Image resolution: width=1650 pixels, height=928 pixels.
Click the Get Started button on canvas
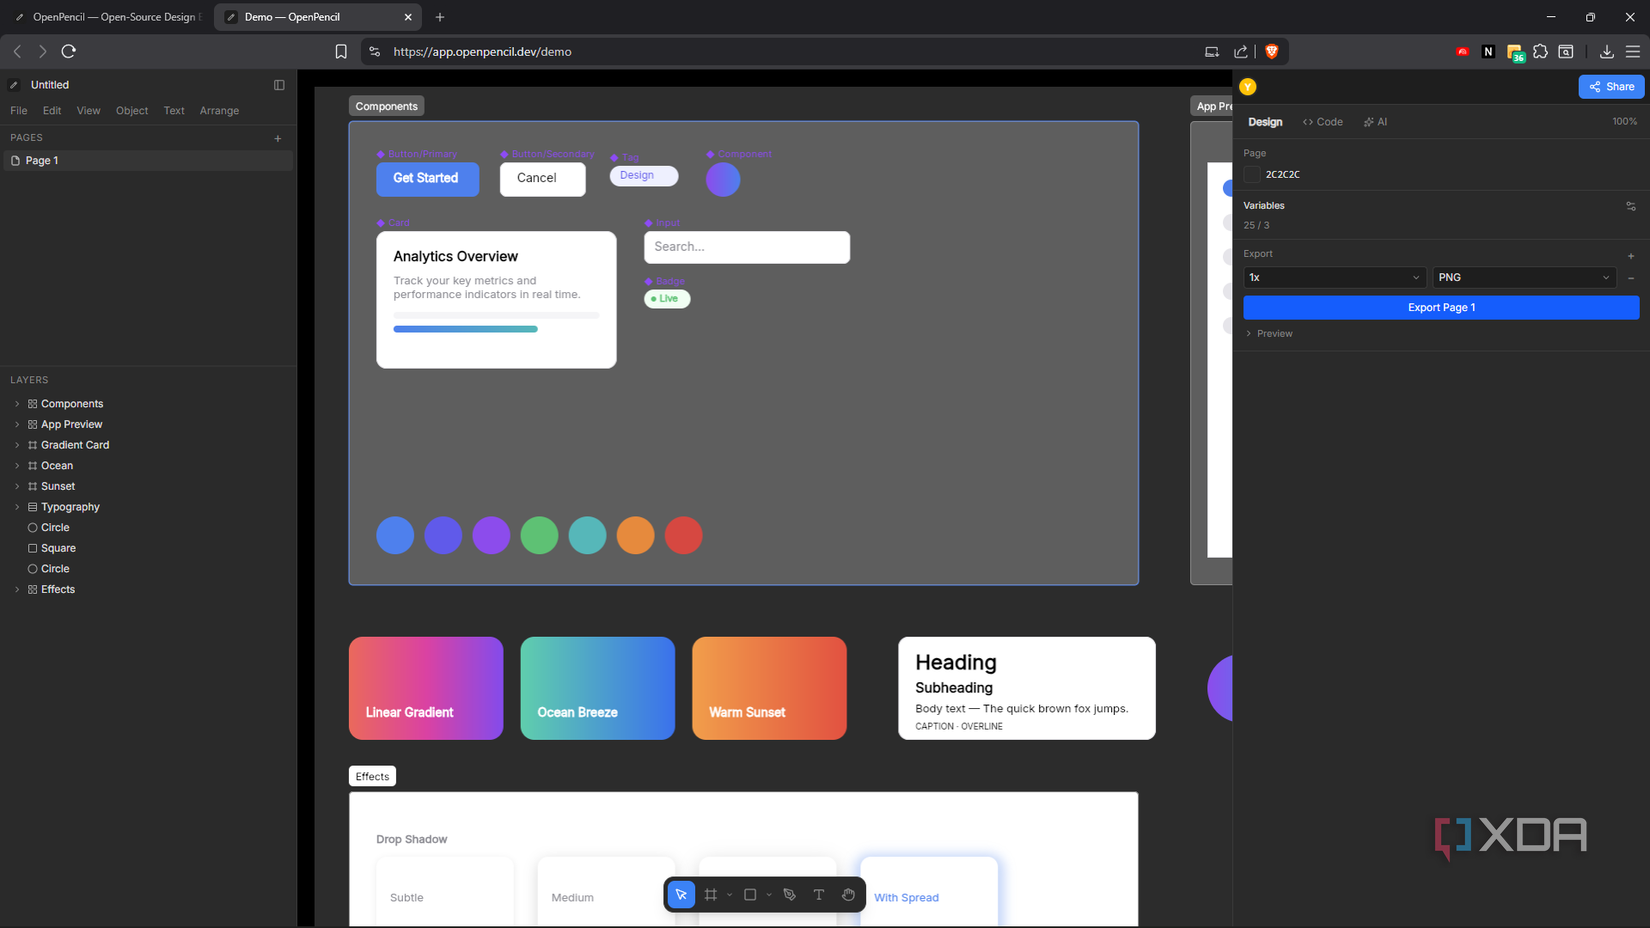[427, 179]
